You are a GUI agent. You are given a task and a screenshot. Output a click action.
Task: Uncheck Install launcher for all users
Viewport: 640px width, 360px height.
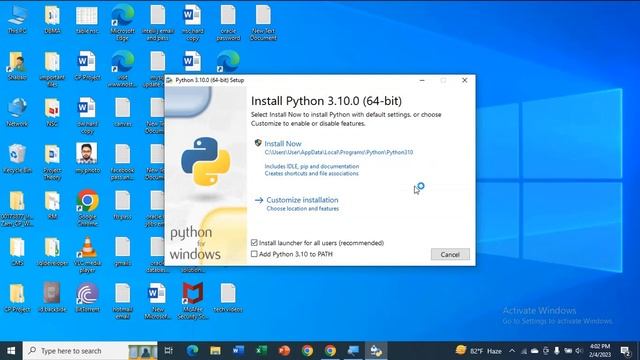tap(254, 243)
